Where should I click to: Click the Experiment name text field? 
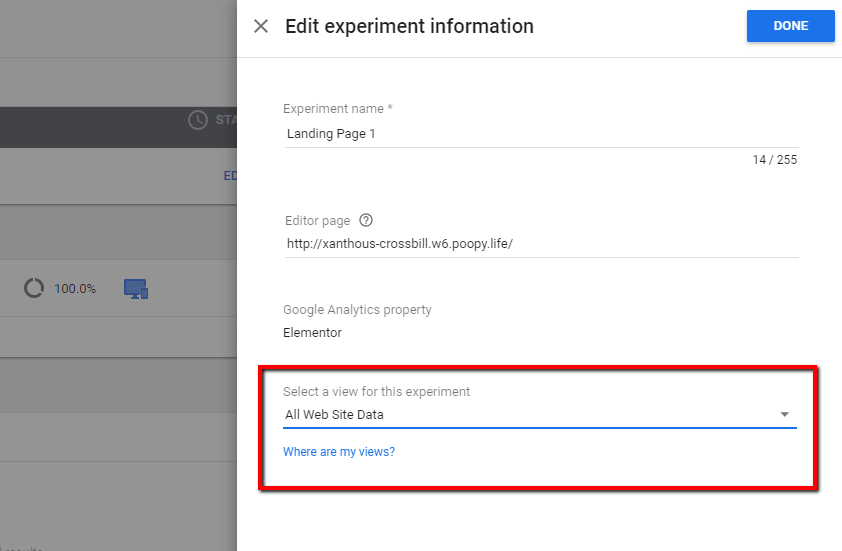[x=540, y=134]
